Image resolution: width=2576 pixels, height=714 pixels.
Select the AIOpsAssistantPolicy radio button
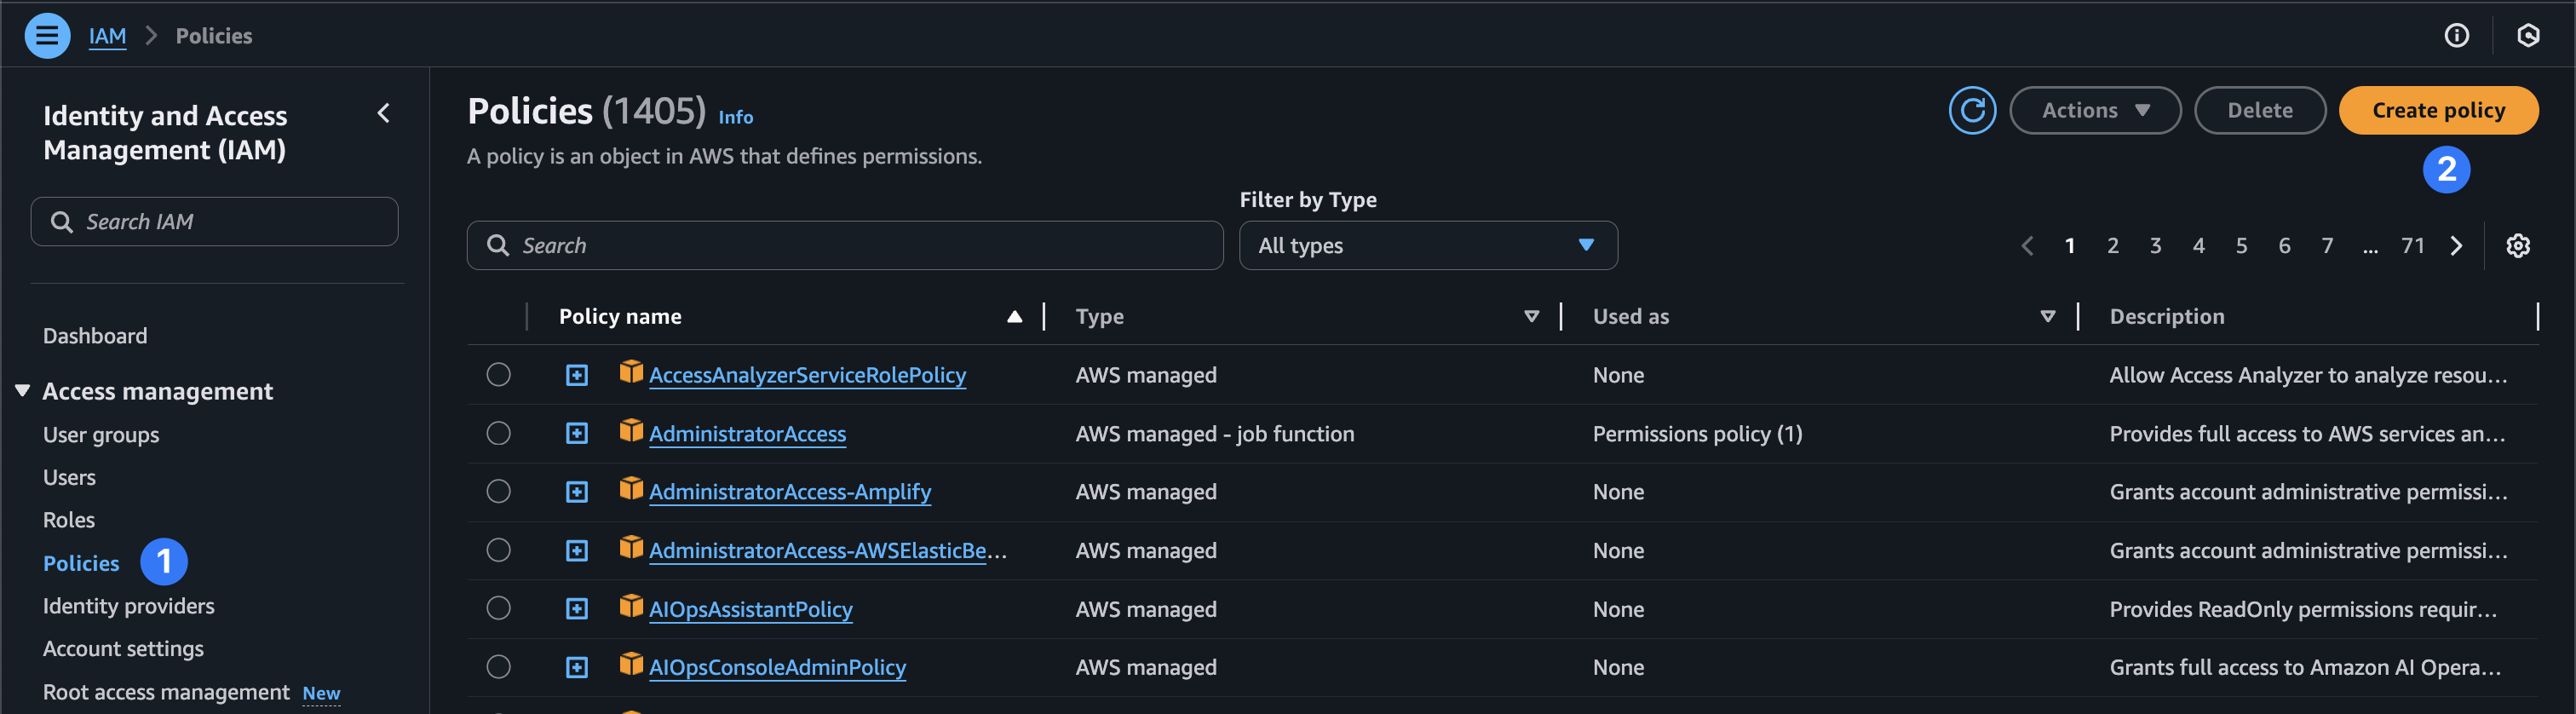click(x=498, y=609)
